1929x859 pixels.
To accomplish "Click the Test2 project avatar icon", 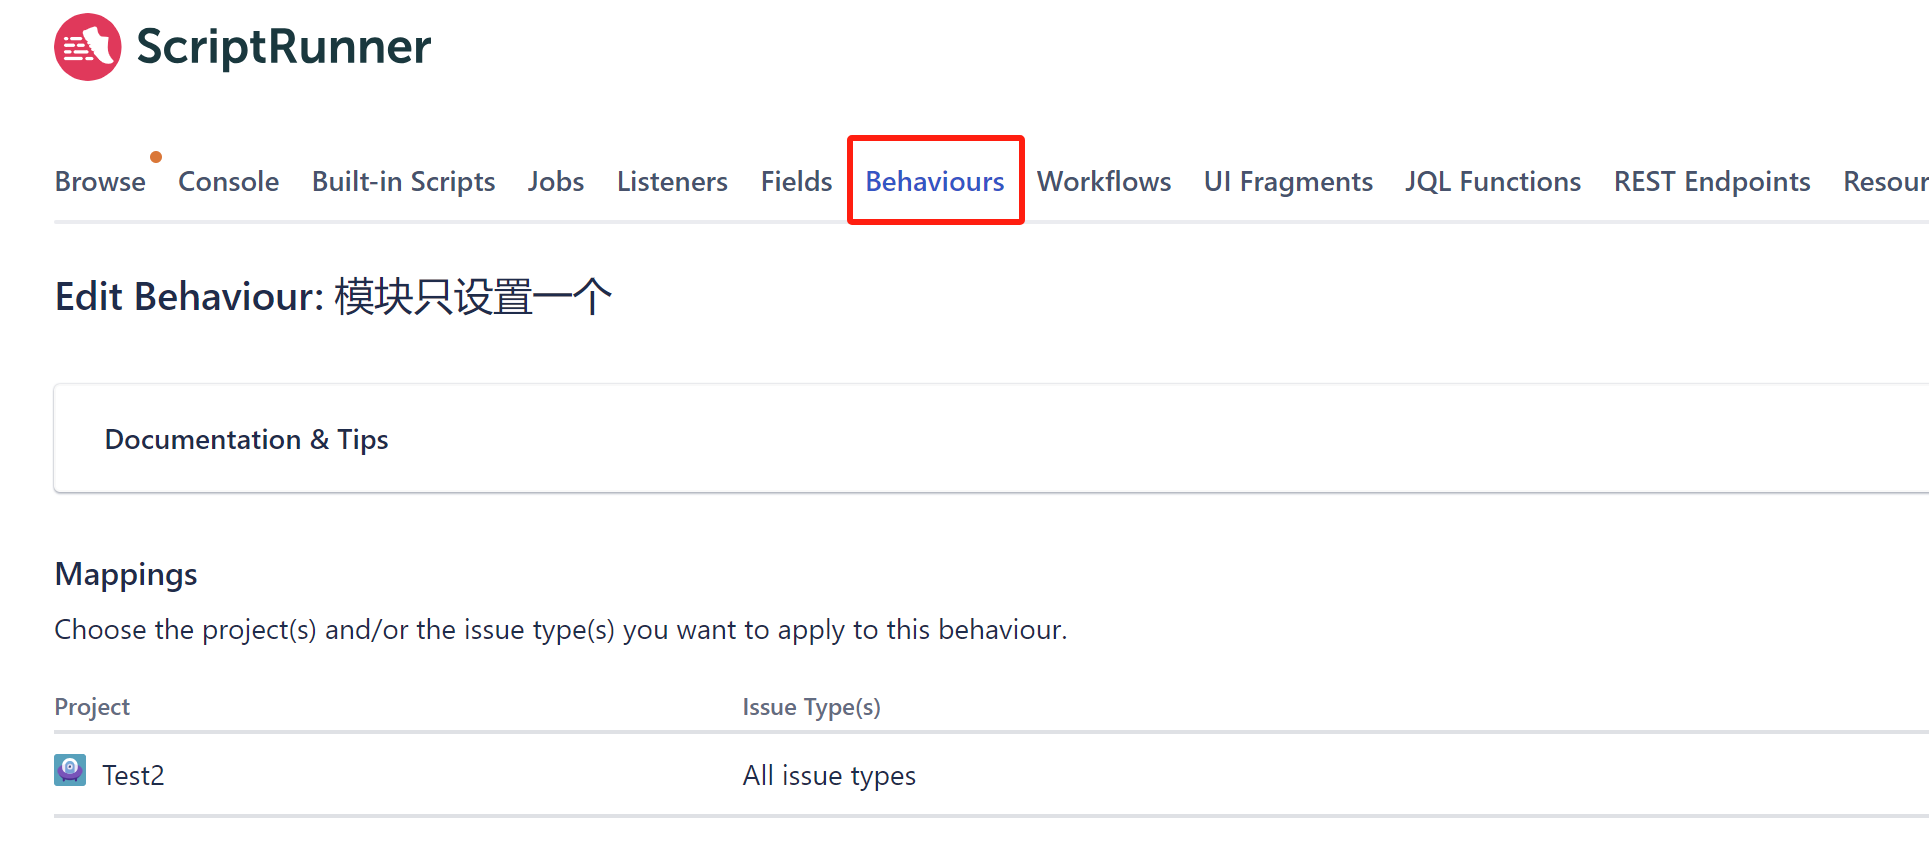I will coord(70,770).
